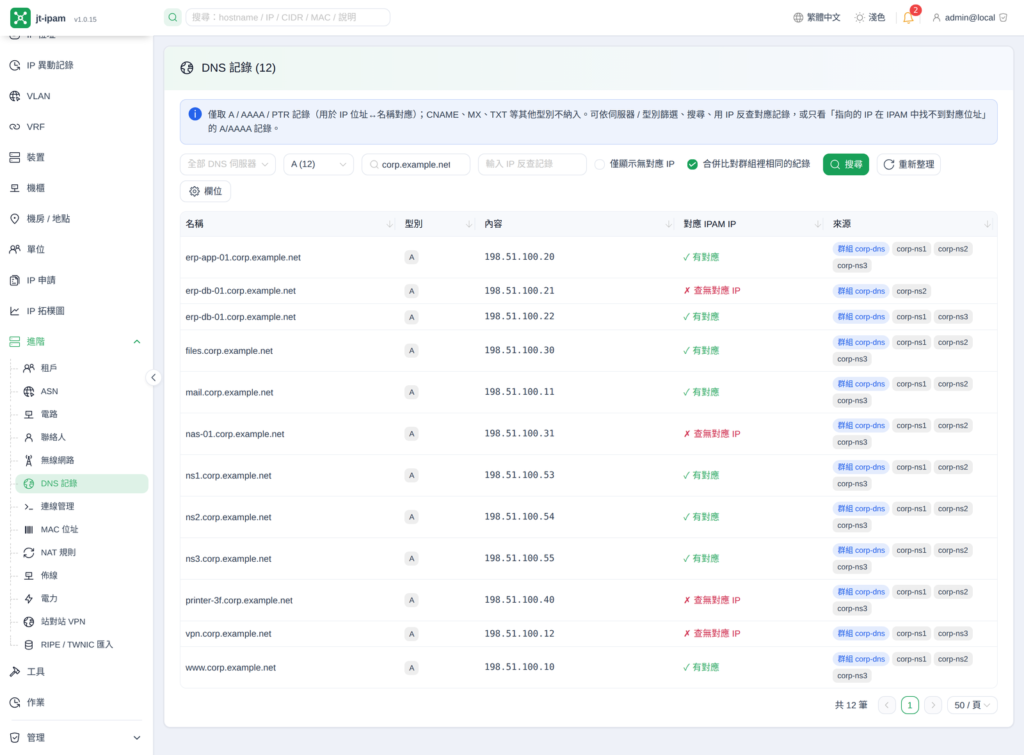The image size is (1024, 755).
Task: Toggle the light theme sun icon
Action: click(x=859, y=18)
